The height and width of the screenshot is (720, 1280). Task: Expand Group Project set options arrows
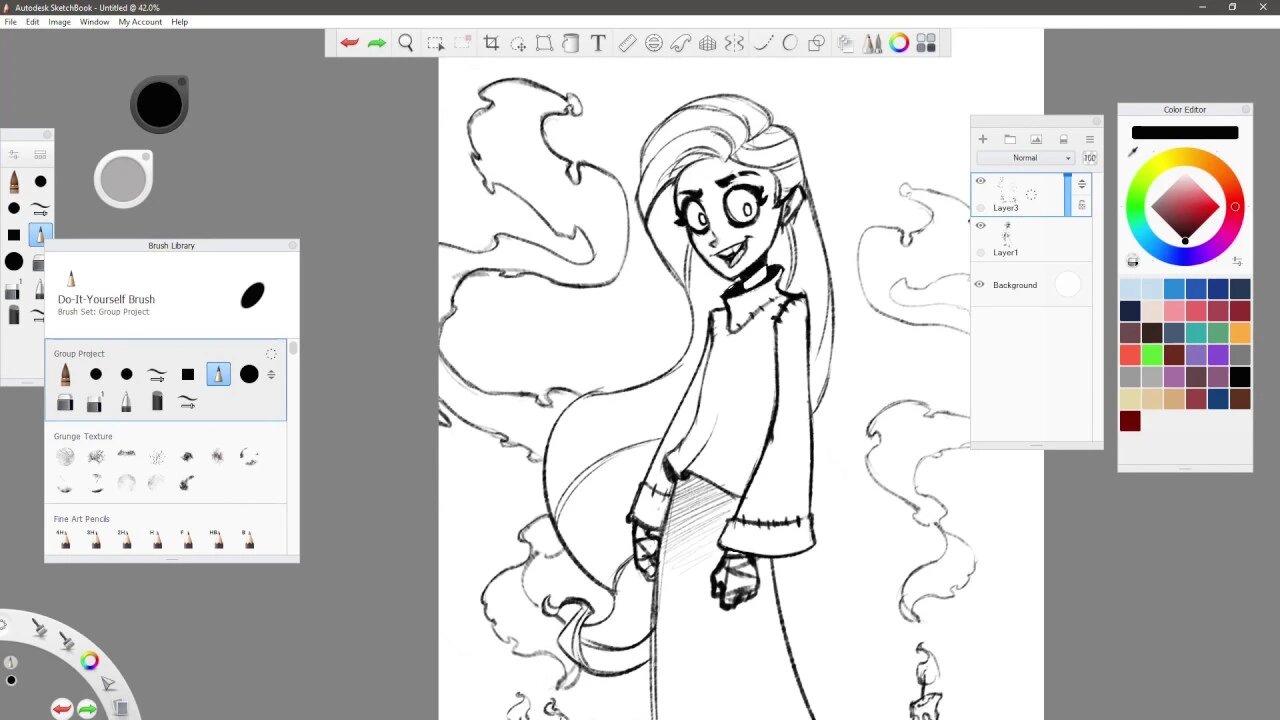click(x=271, y=374)
